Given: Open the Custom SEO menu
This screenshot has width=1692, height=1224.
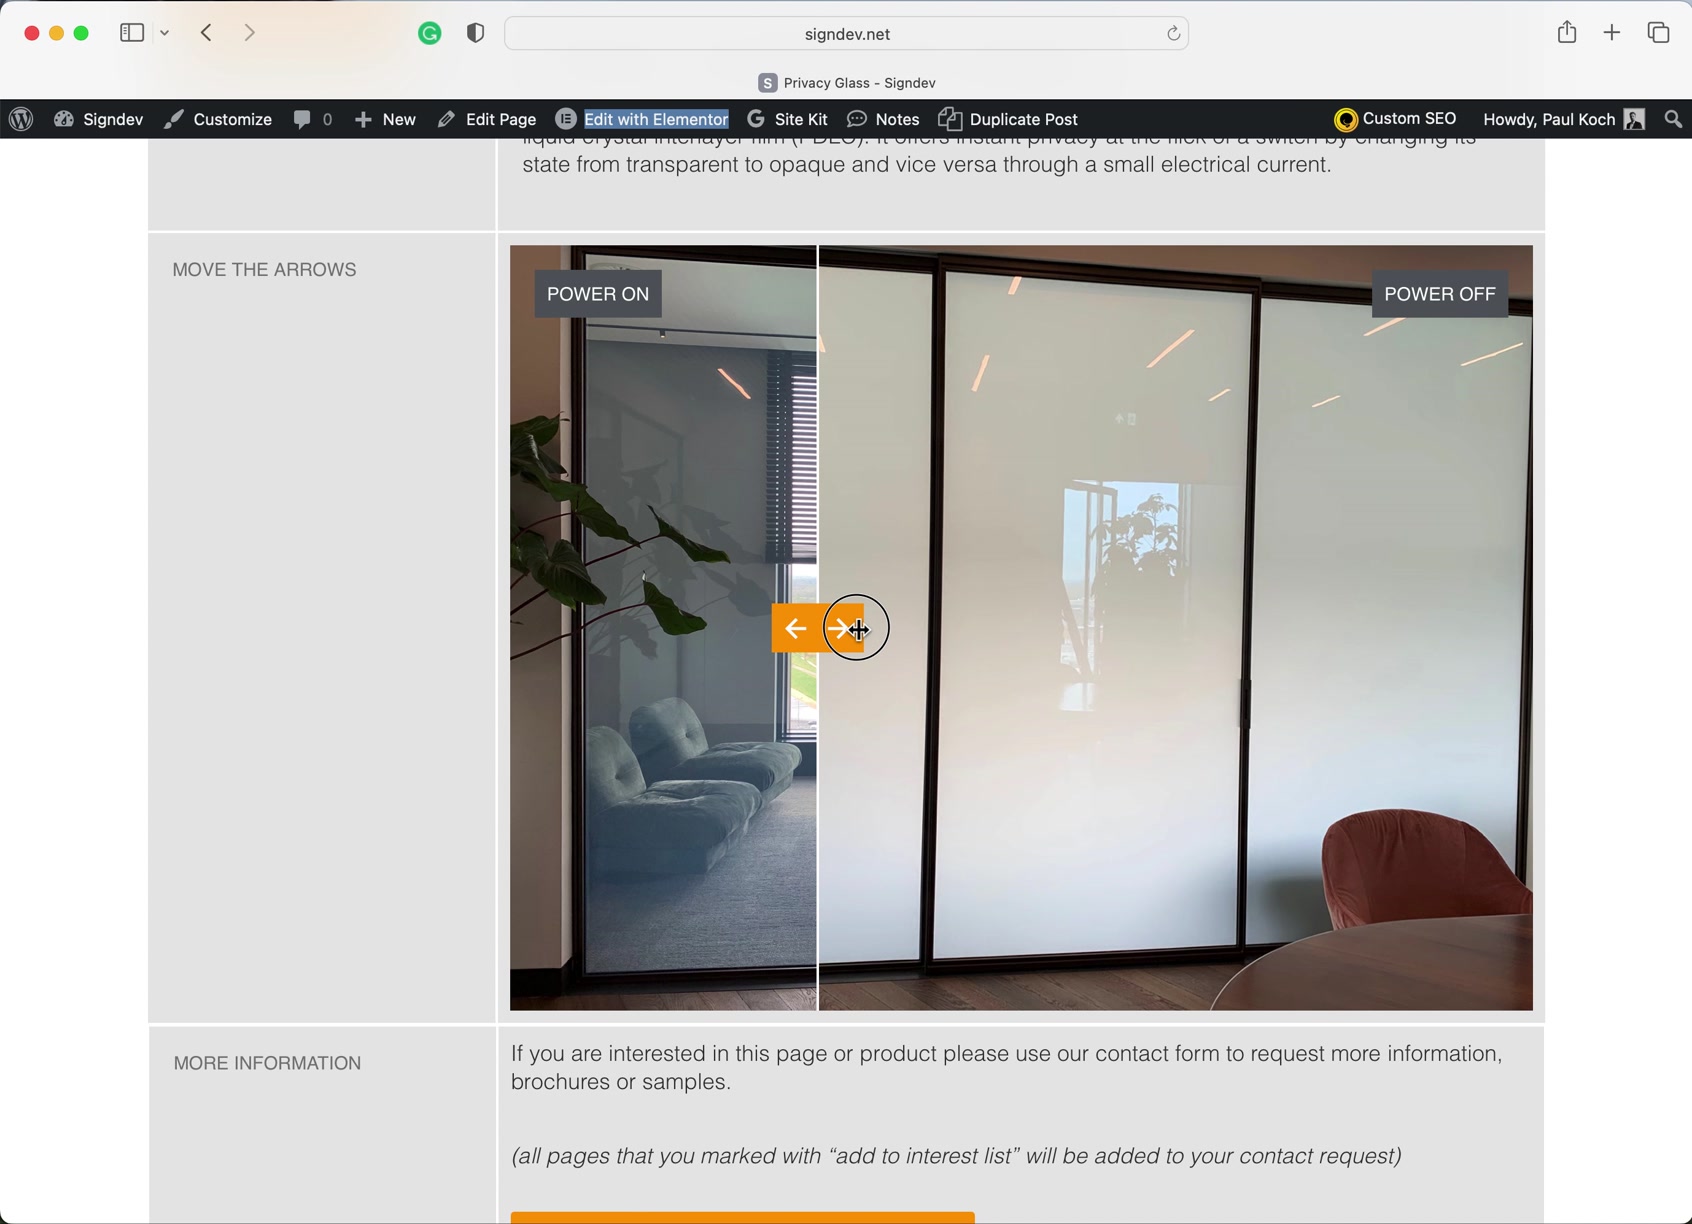Looking at the screenshot, I should [1395, 119].
